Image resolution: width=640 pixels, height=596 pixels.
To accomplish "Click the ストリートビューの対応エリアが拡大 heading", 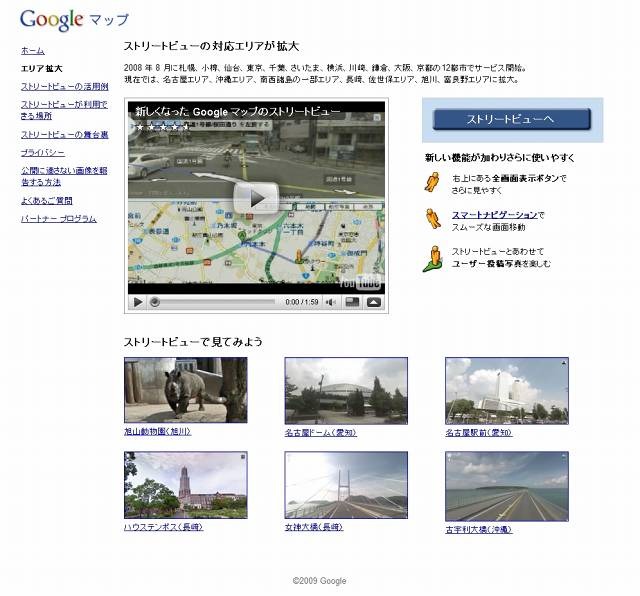I will tap(211, 46).
